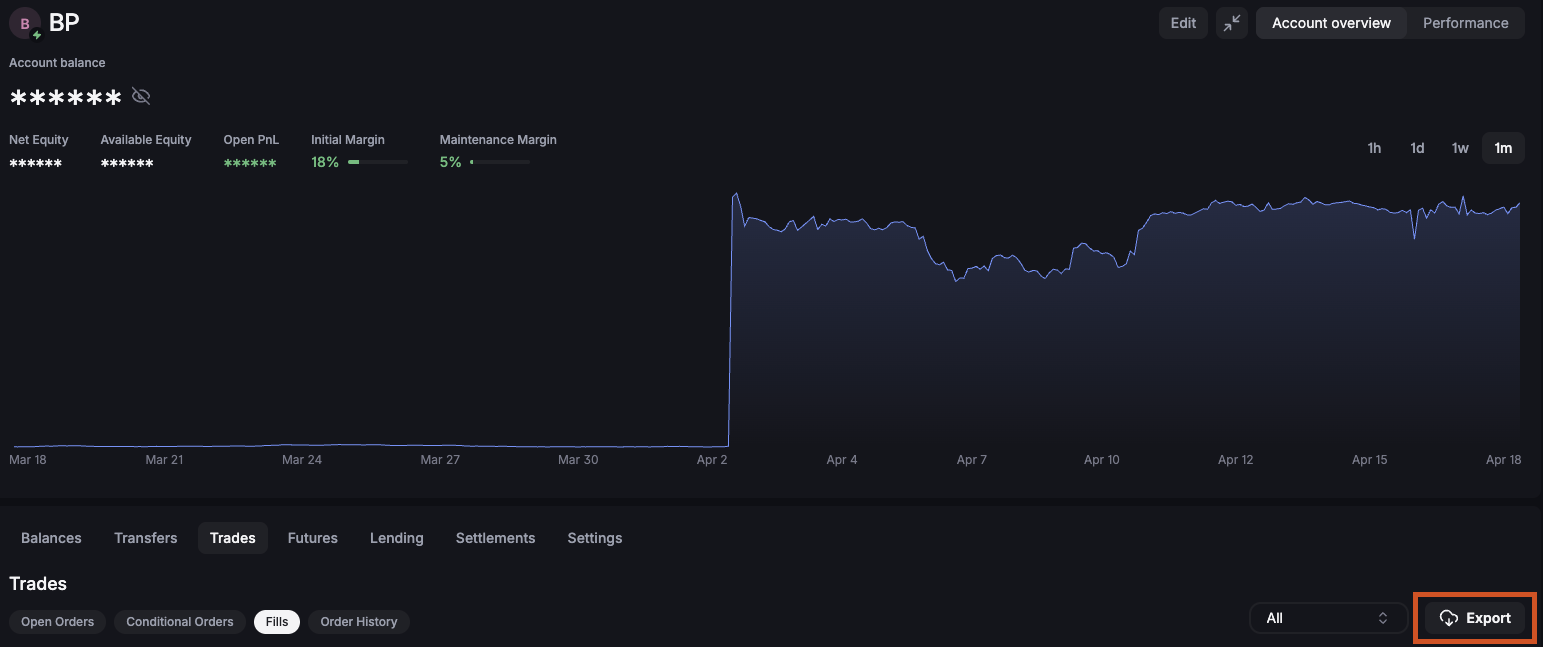This screenshot has width=1543, height=647.
Task: Switch to Account overview view
Action: coord(1331,23)
